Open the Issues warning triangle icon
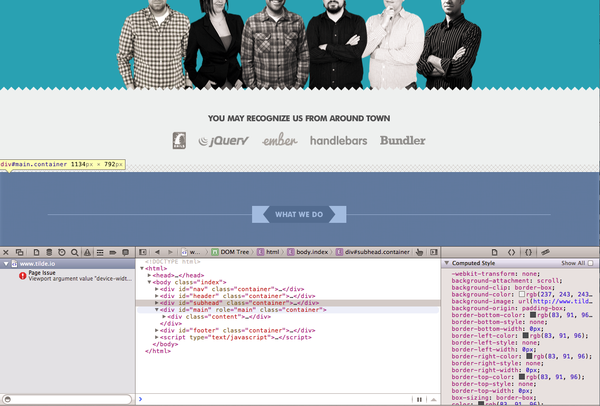 (x=88, y=252)
